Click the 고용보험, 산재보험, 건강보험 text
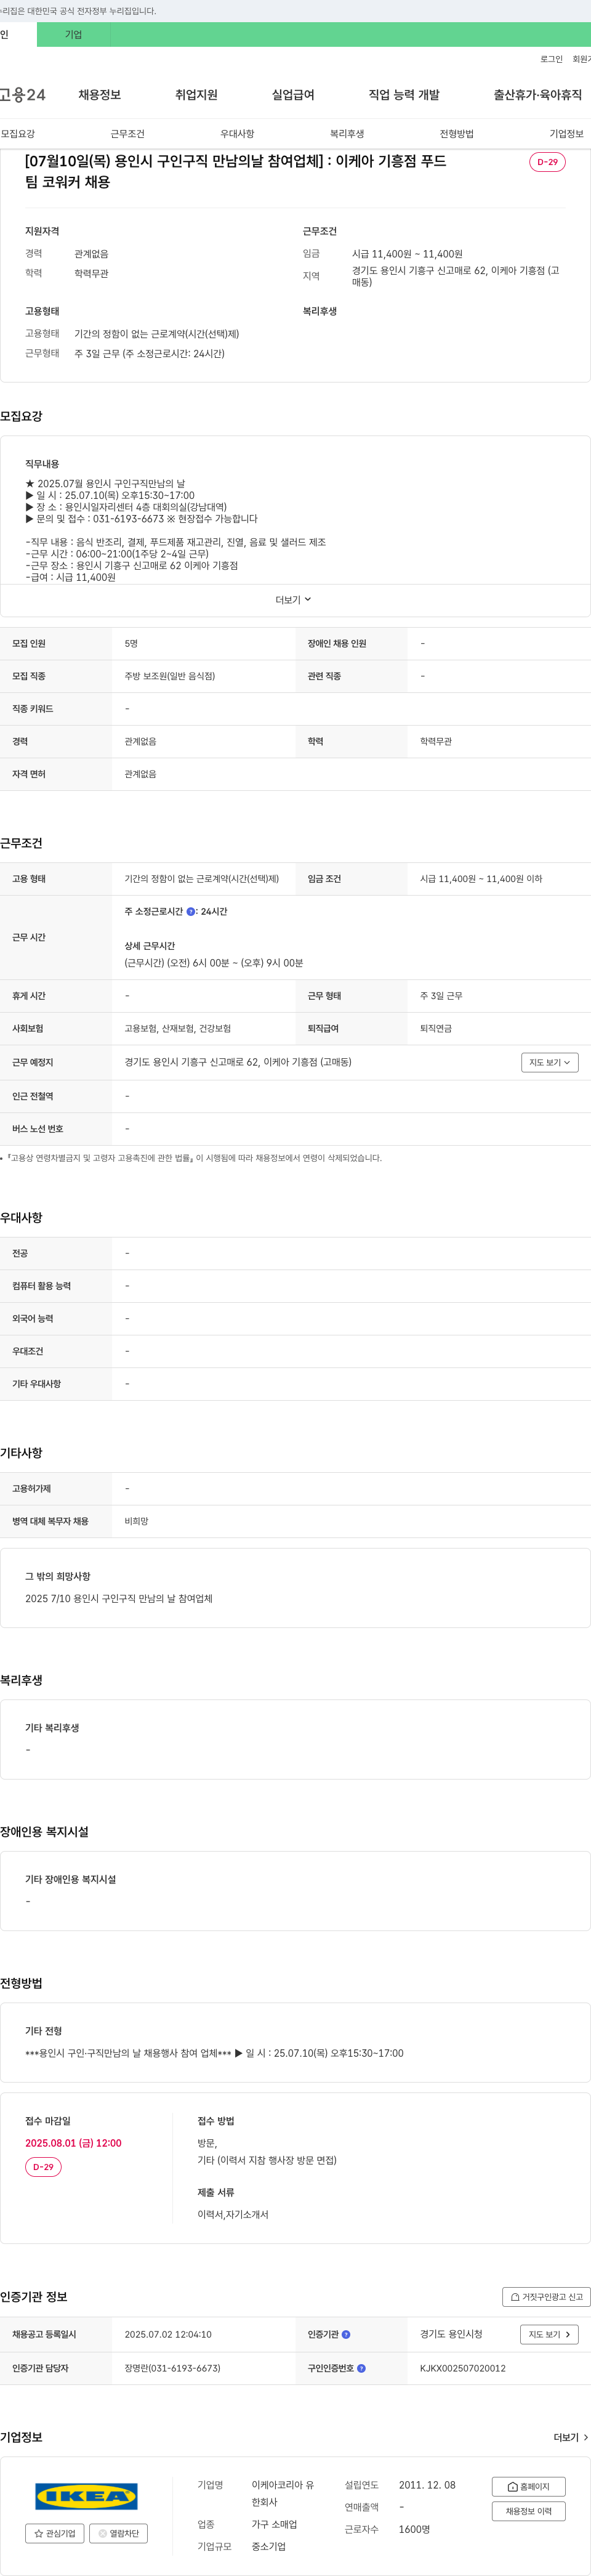The image size is (591, 2576). pyautogui.click(x=177, y=1028)
